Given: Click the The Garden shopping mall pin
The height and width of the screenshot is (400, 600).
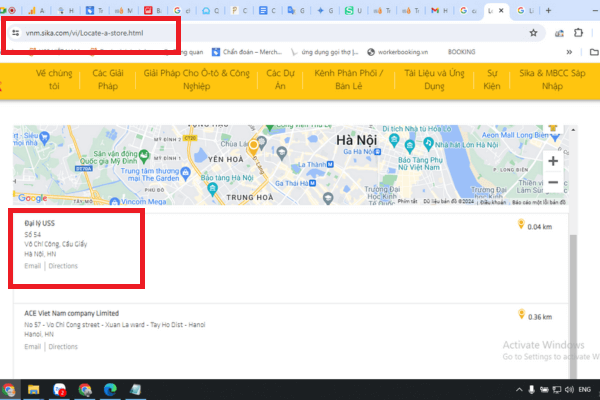Looking at the screenshot, I should click(x=185, y=173).
